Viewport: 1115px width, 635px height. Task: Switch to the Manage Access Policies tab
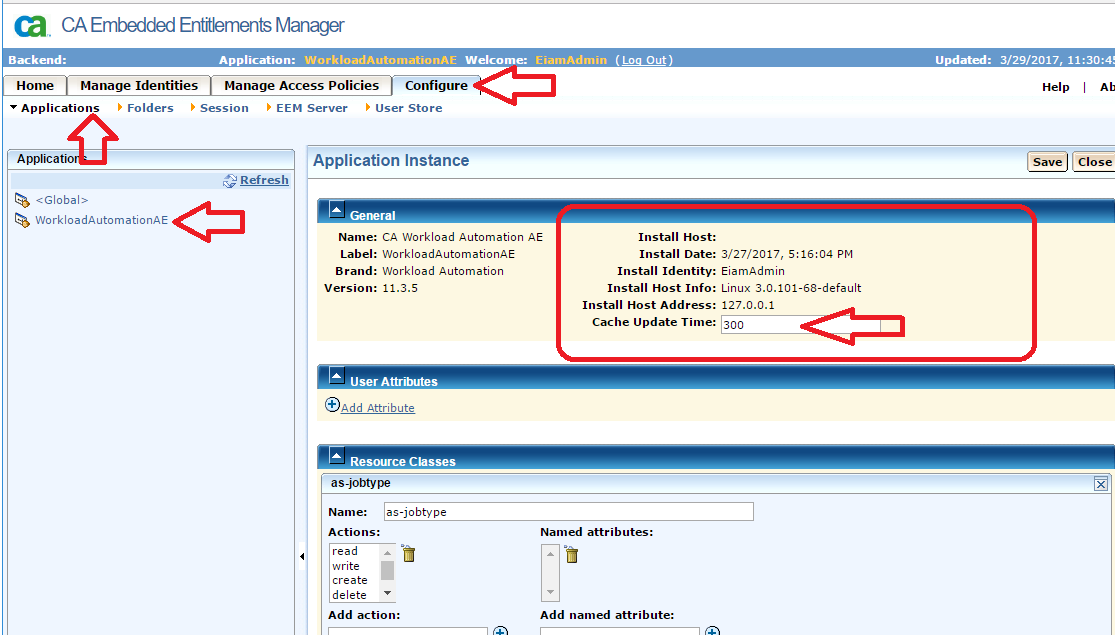click(301, 85)
